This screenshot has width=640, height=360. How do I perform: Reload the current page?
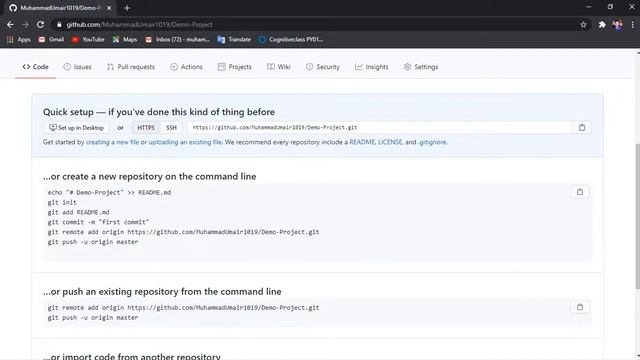tap(40, 24)
